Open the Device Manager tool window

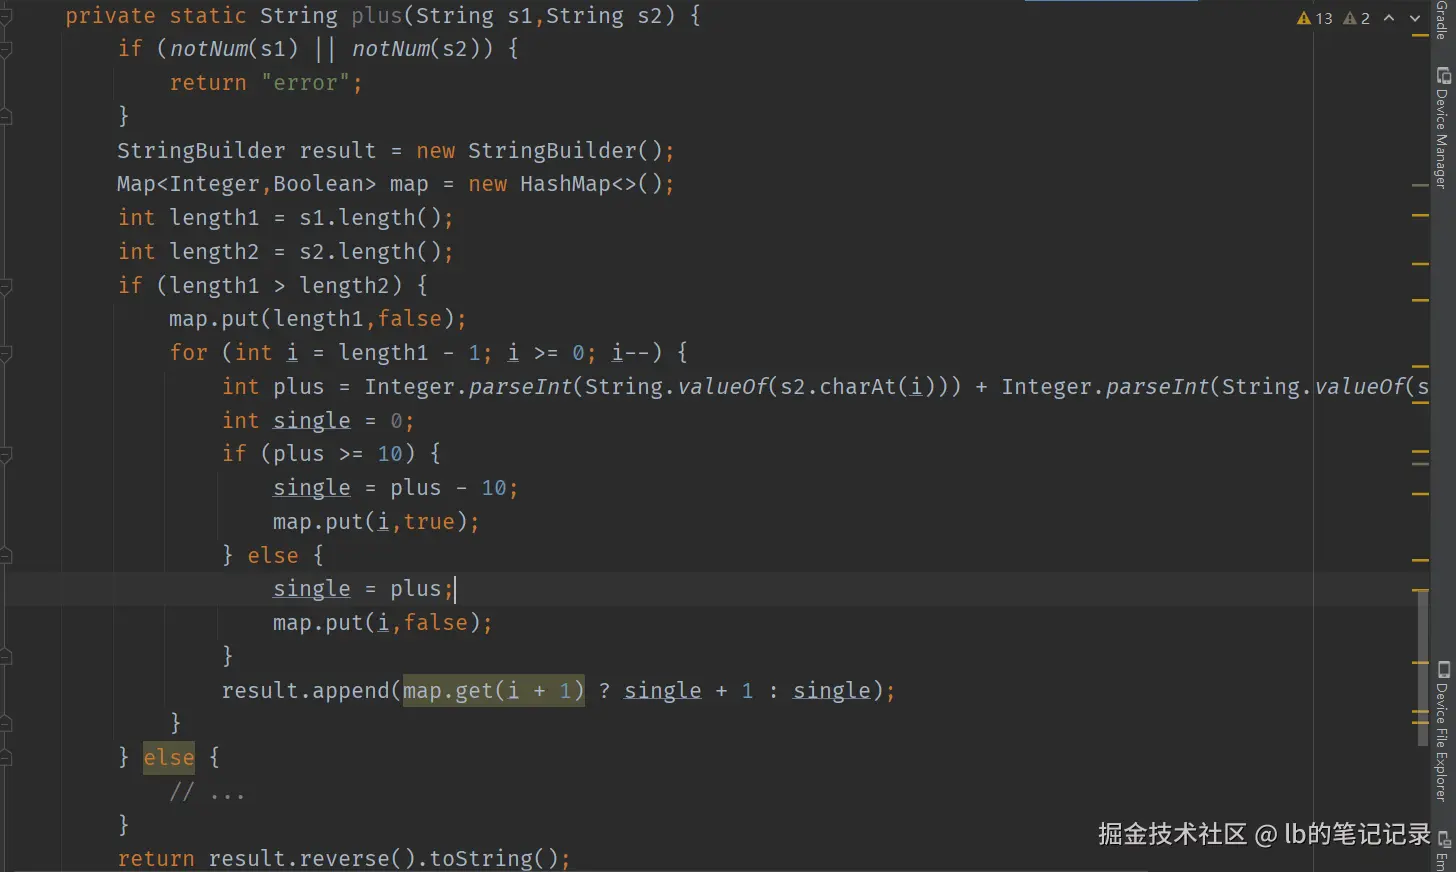[x=1442, y=128]
